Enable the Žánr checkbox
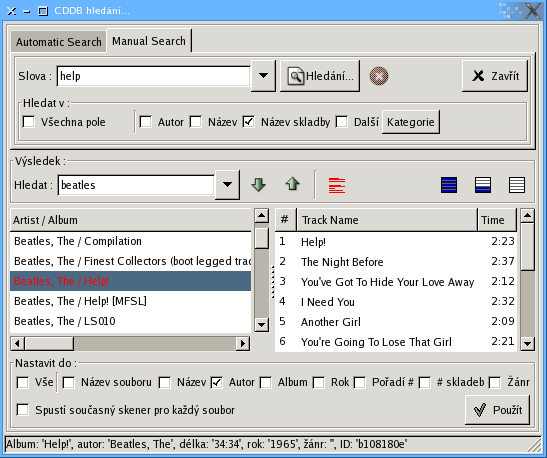 pos(495,382)
